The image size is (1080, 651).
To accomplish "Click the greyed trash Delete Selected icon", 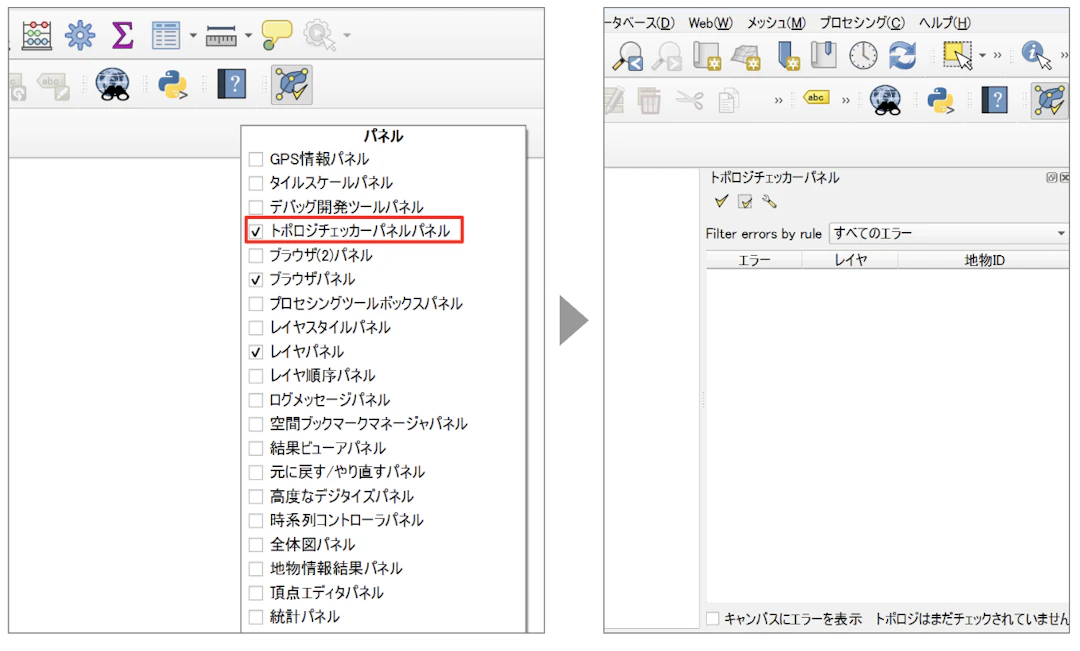I will click(x=649, y=101).
